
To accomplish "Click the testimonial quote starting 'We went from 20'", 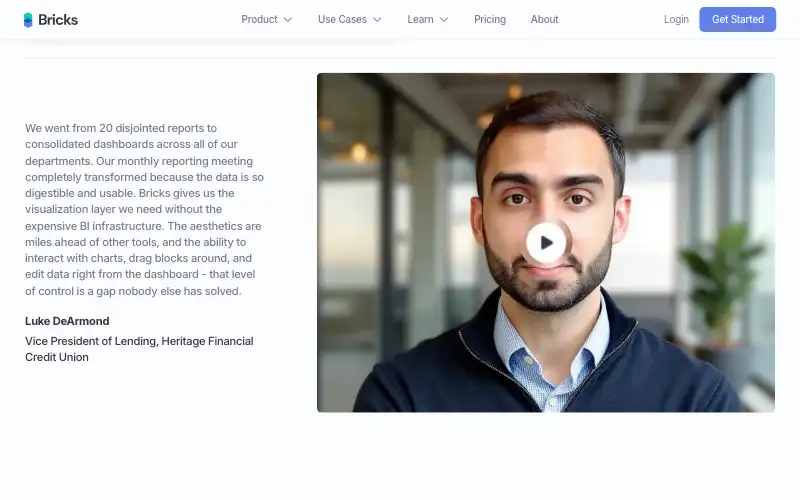I will click(x=144, y=209).
